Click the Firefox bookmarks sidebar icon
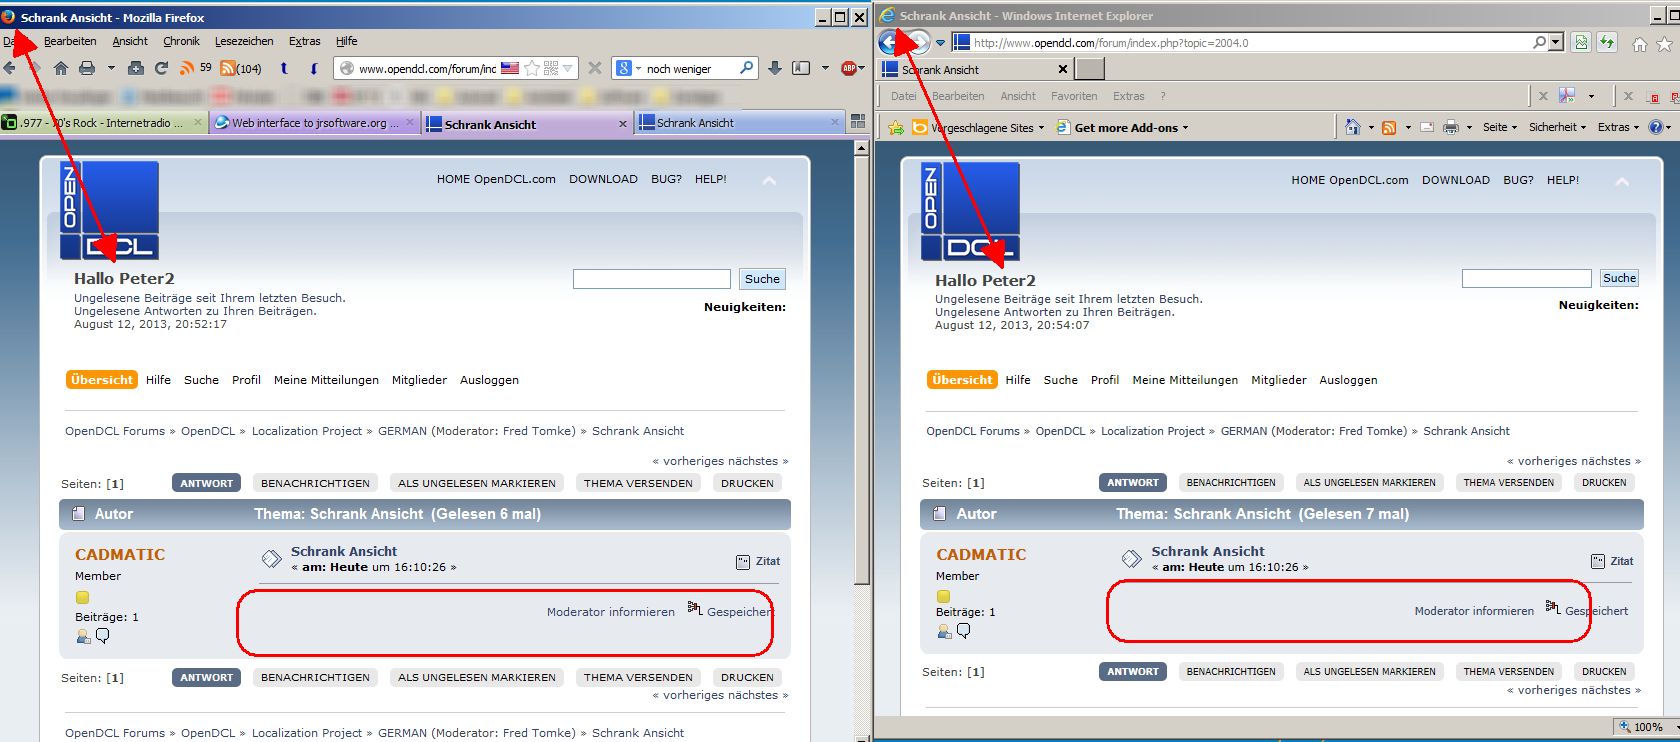Image resolution: width=1680 pixels, height=742 pixels. pos(801,68)
